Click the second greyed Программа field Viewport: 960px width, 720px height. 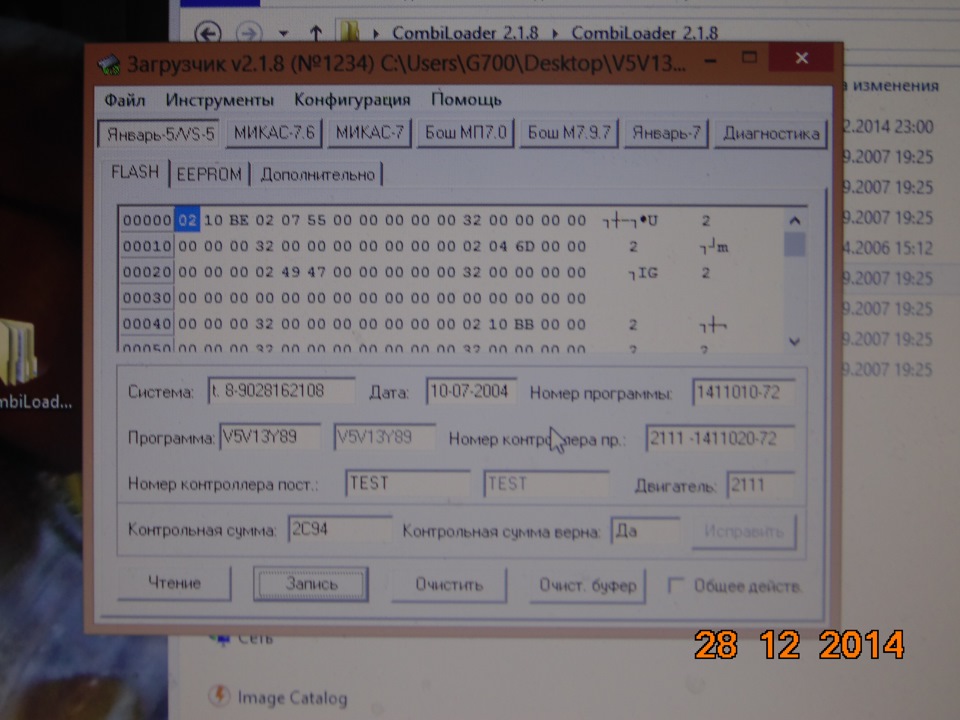coord(384,437)
